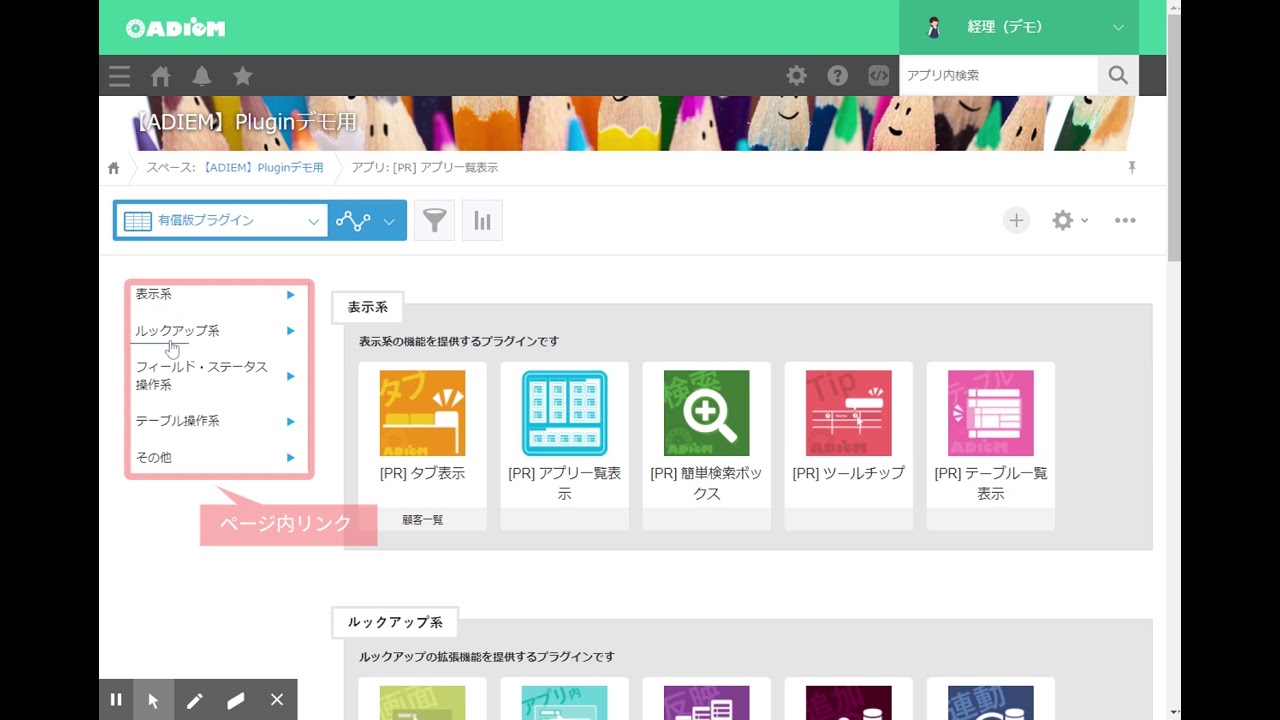Viewport: 1280px width, 720px height.
Task: Open the filter funnel icon
Action: point(434,220)
